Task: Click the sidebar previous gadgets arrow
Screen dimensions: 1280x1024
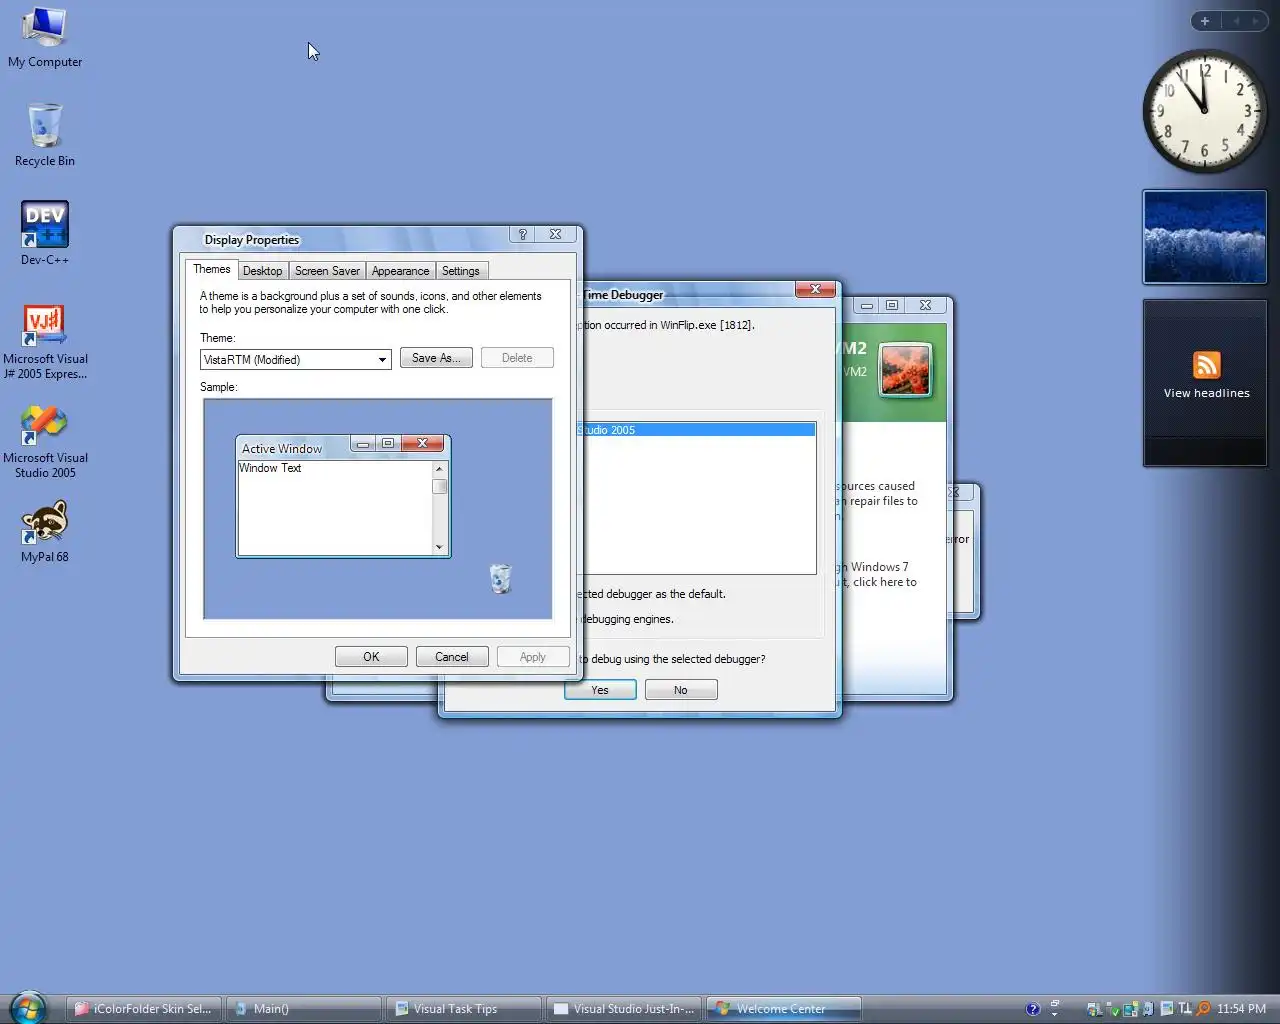Action: (1235, 21)
